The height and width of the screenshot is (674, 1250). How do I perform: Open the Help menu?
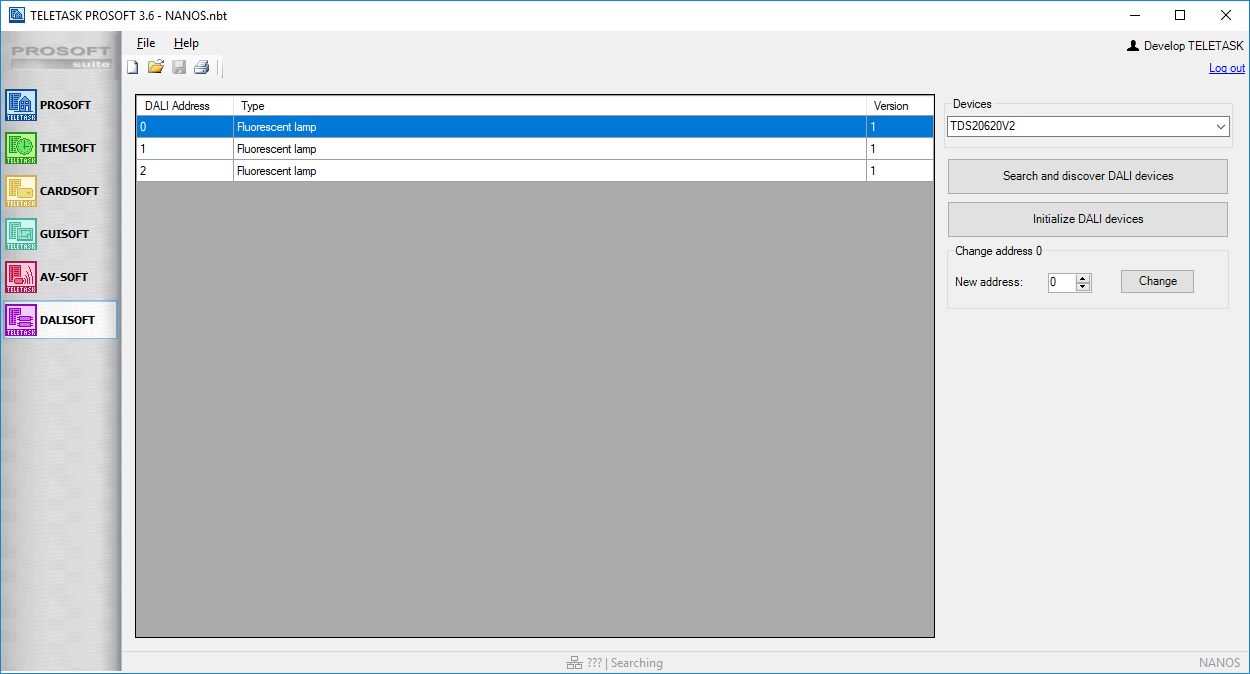pyautogui.click(x=186, y=43)
